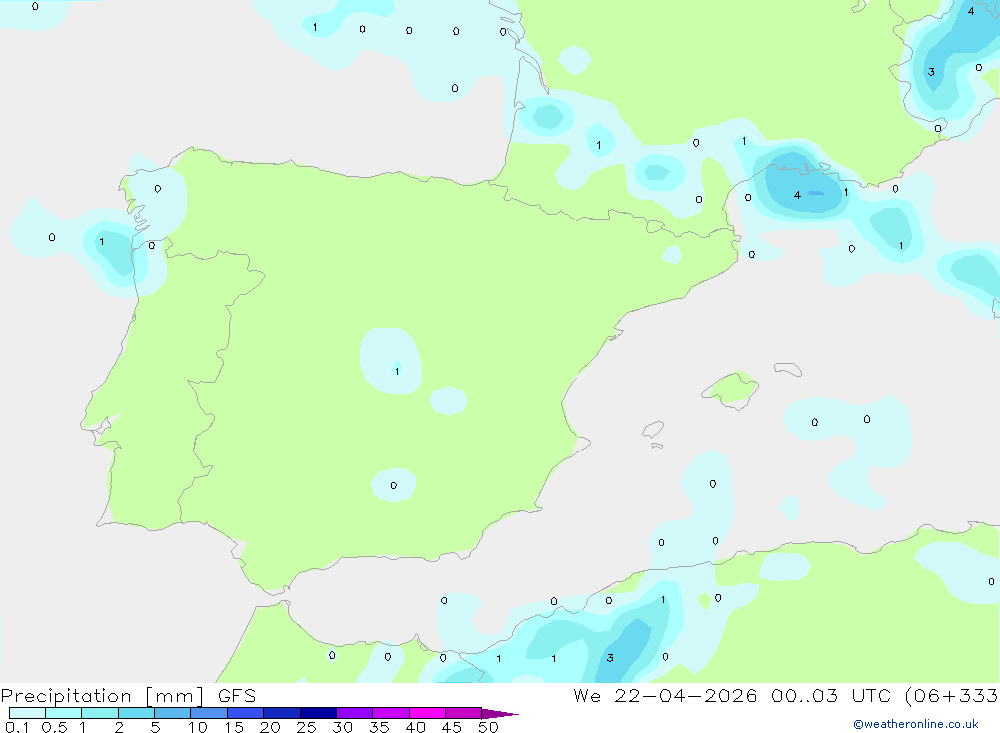This screenshot has width=1000, height=733.
Task: Click the 0.1–0.5 mm palest legend swatch
Action: pyautogui.click(x=27, y=713)
